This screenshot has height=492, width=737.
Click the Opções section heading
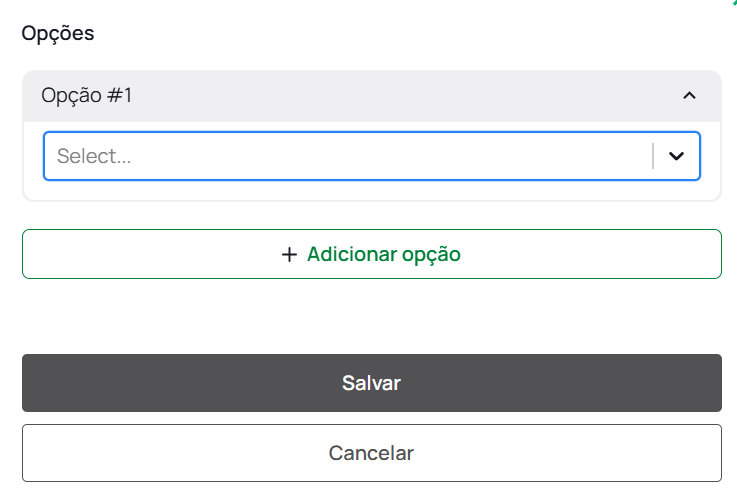pos(58,33)
